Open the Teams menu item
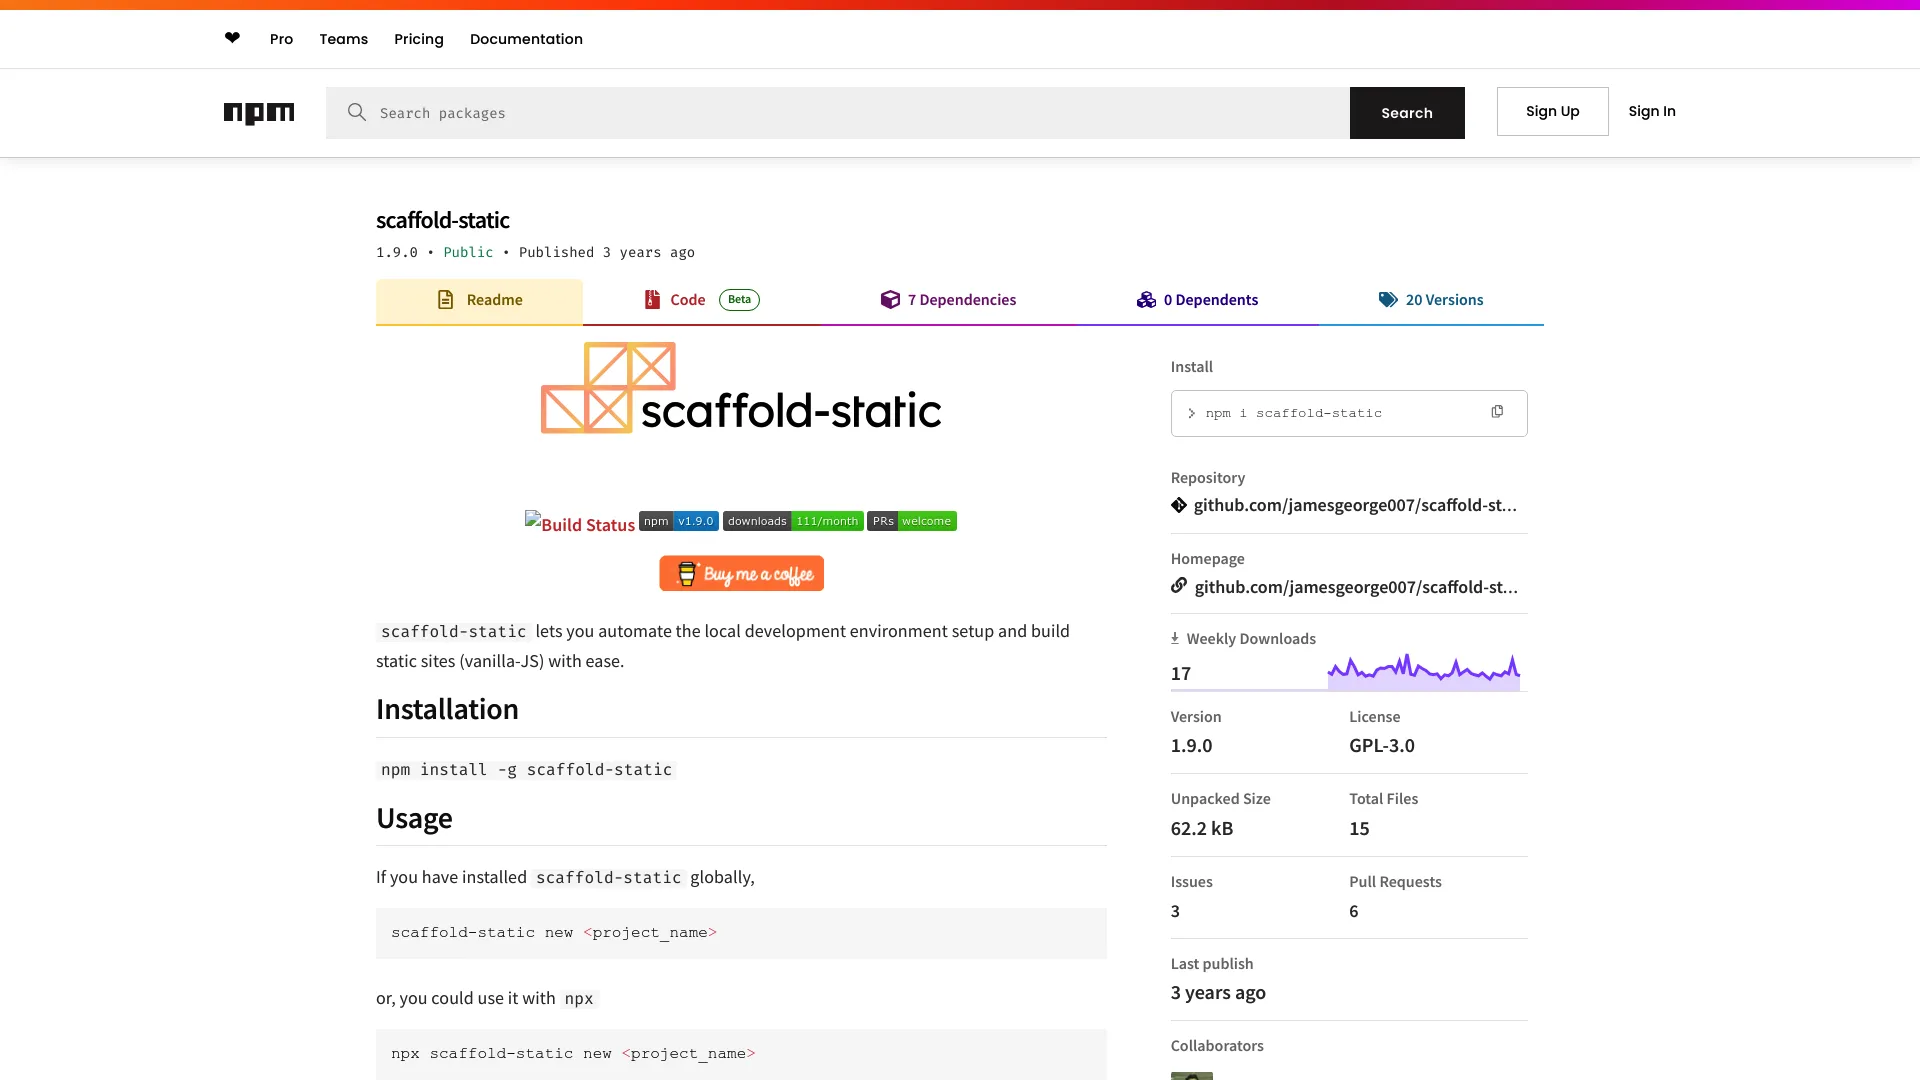This screenshot has height=1080, width=1920. (344, 39)
